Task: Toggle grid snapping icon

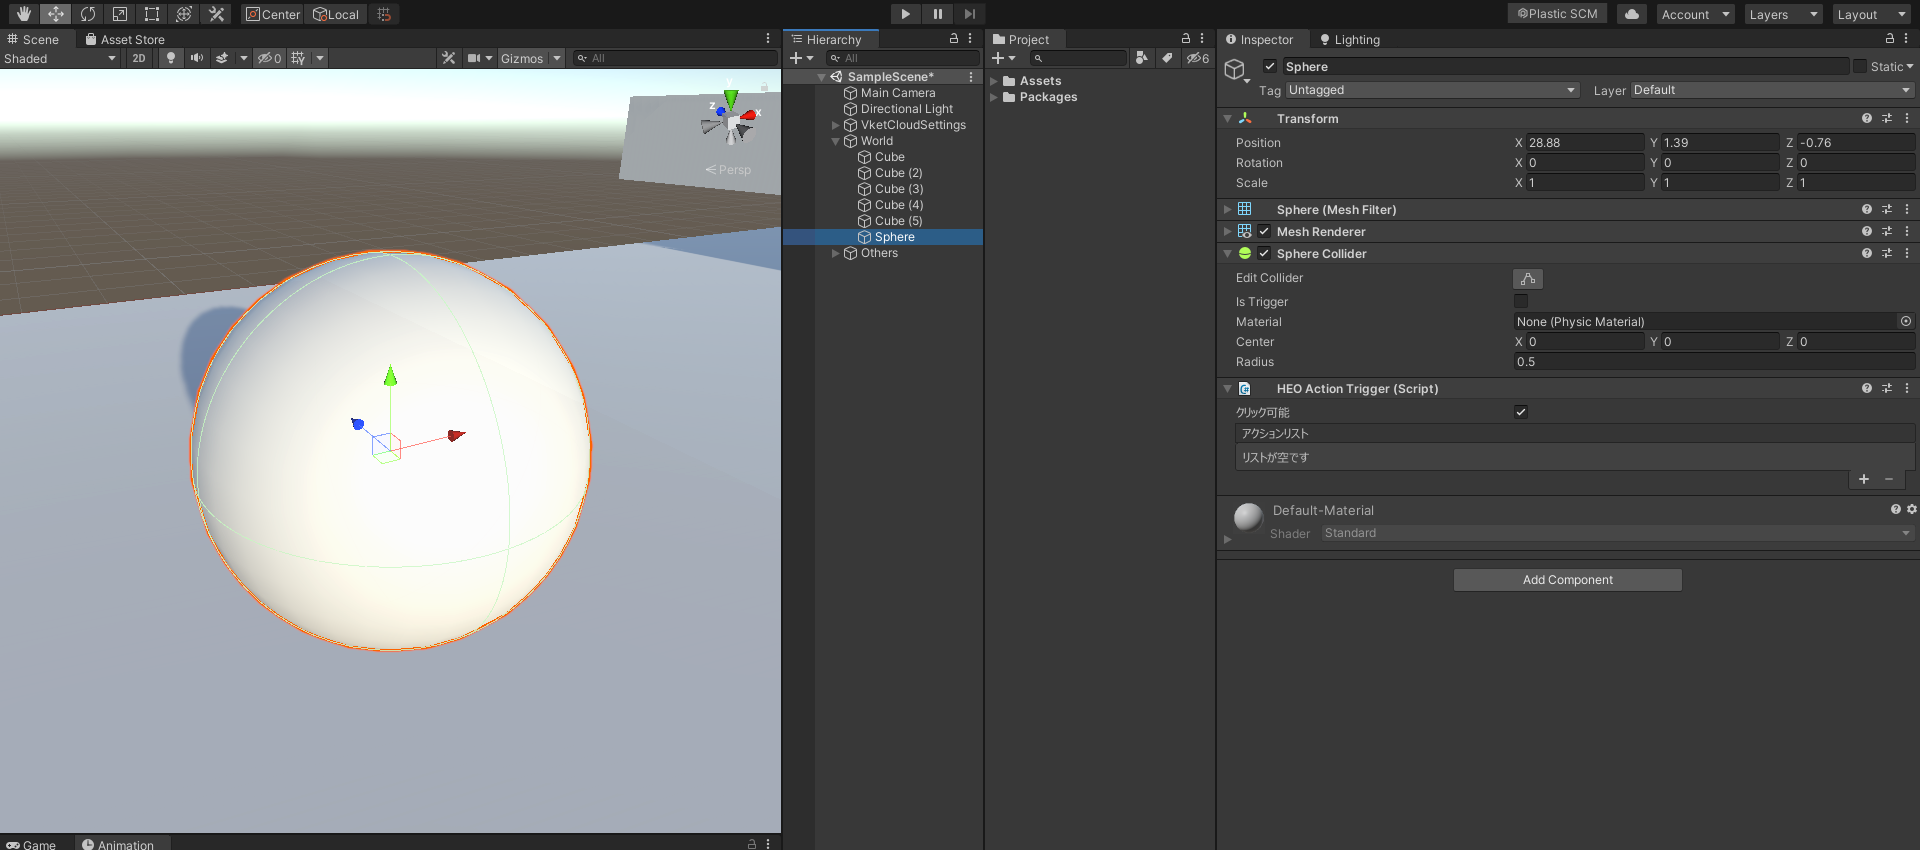Action: [x=384, y=14]
